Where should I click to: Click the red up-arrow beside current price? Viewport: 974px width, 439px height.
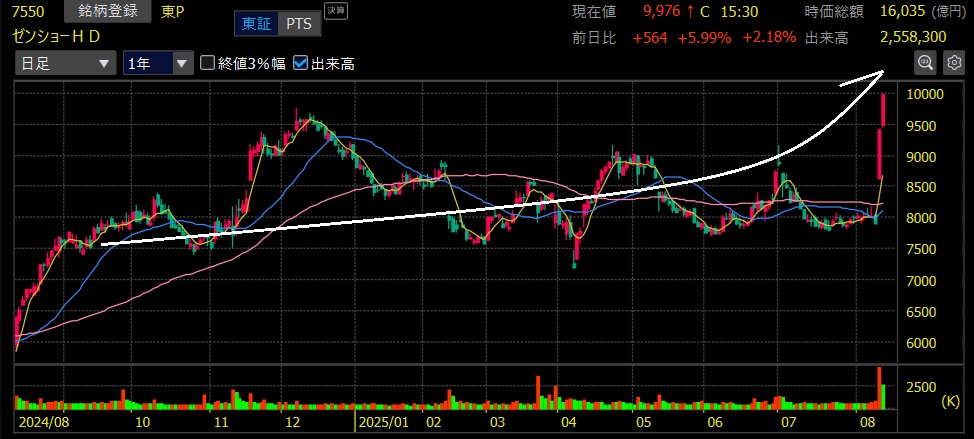tap(690, 13)
